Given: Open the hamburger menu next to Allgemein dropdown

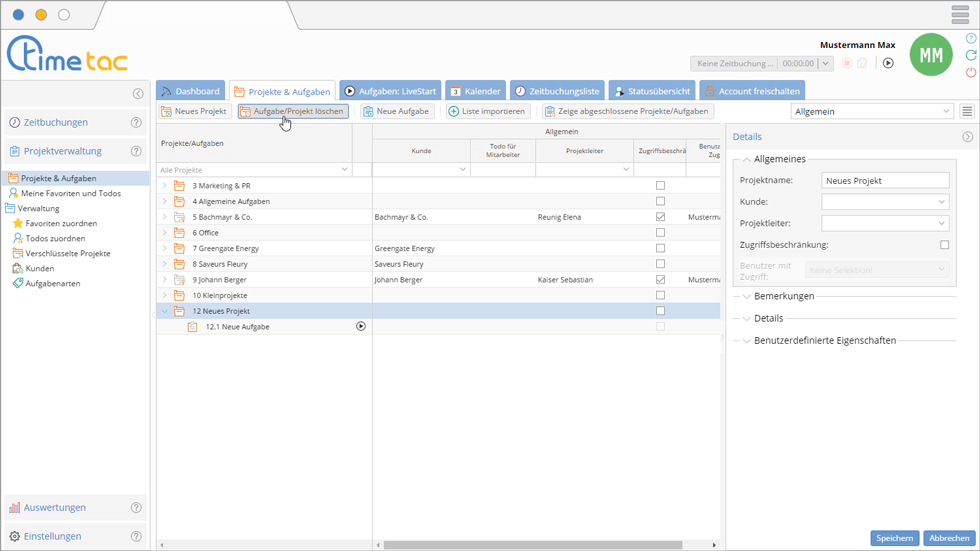Looking at the screenshot, I should pos(967,112).
